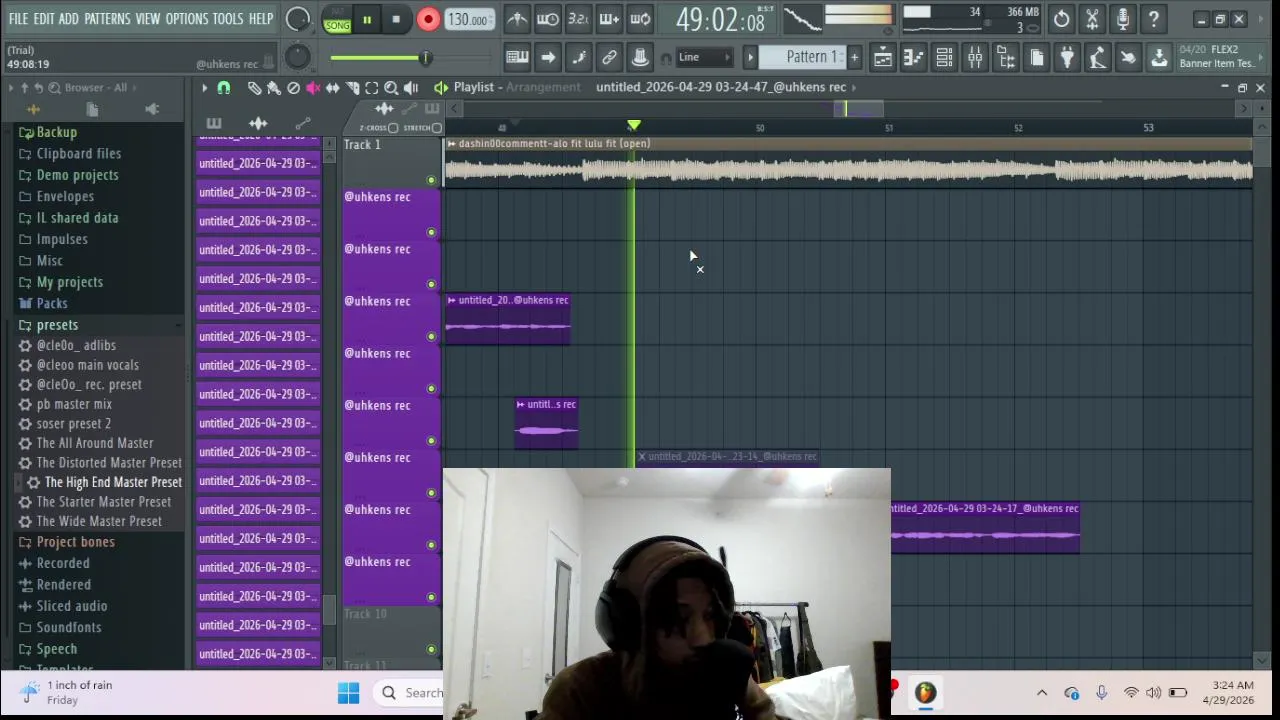1280x720 pixels.
Task: Toggle wait for input to start
Action: click(x=548, y=19)
